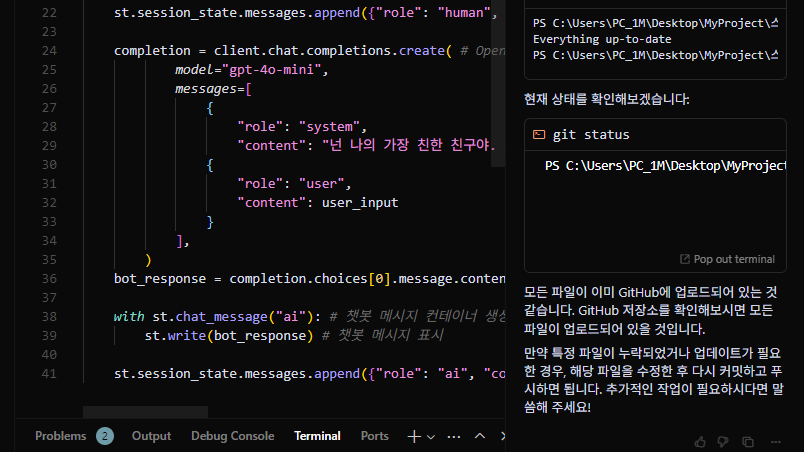The image size is (804, 452).
Task: Click the terminal icon beside git status
Action: pos(539,135)
